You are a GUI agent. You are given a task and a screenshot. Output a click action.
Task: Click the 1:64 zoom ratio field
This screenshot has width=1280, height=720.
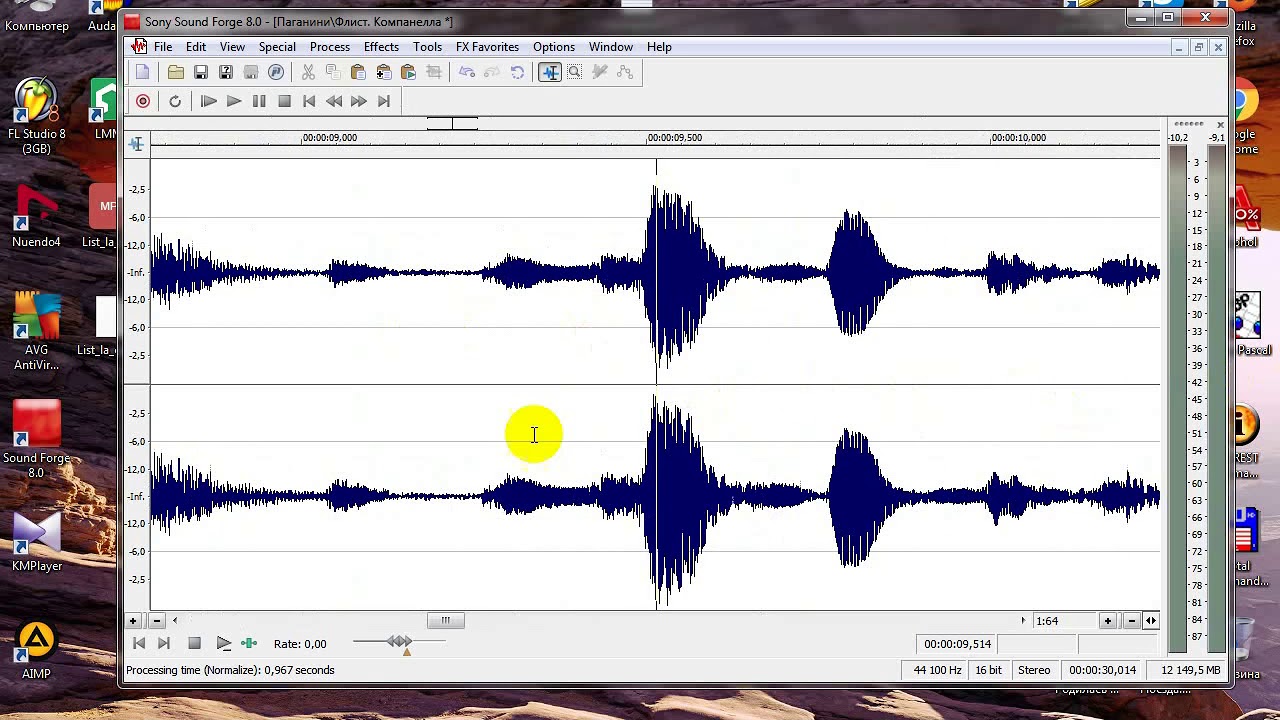pyautogui.click(x=1064, y=621)
